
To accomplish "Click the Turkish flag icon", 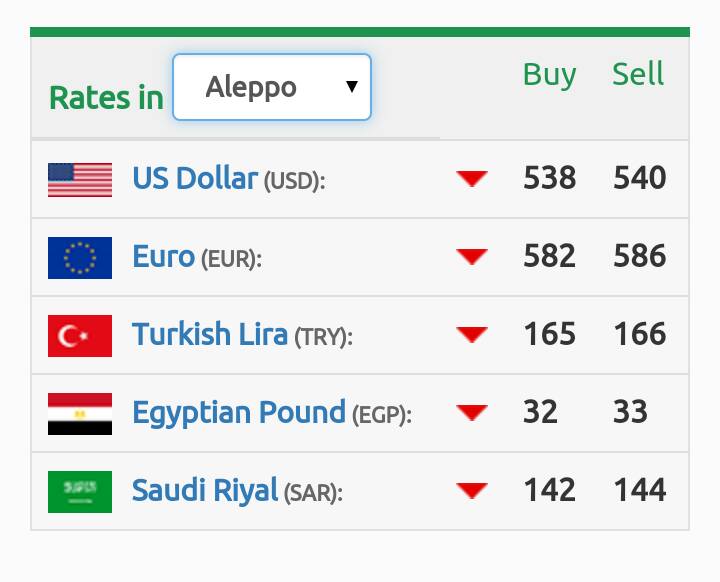I will tap(80, 336).
